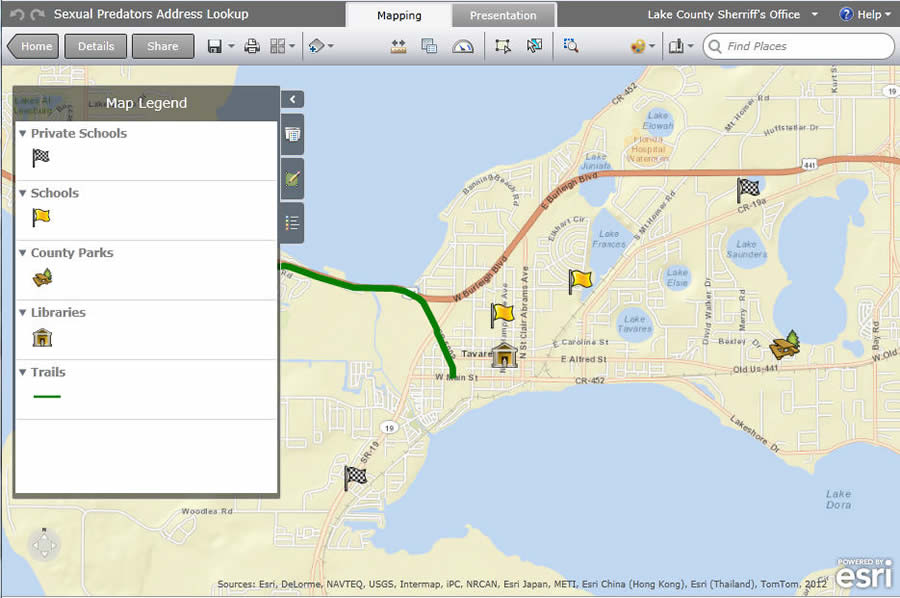This screenshot has height=598, width=900.
Task: Click the Details button
Action: coord(95,46)
